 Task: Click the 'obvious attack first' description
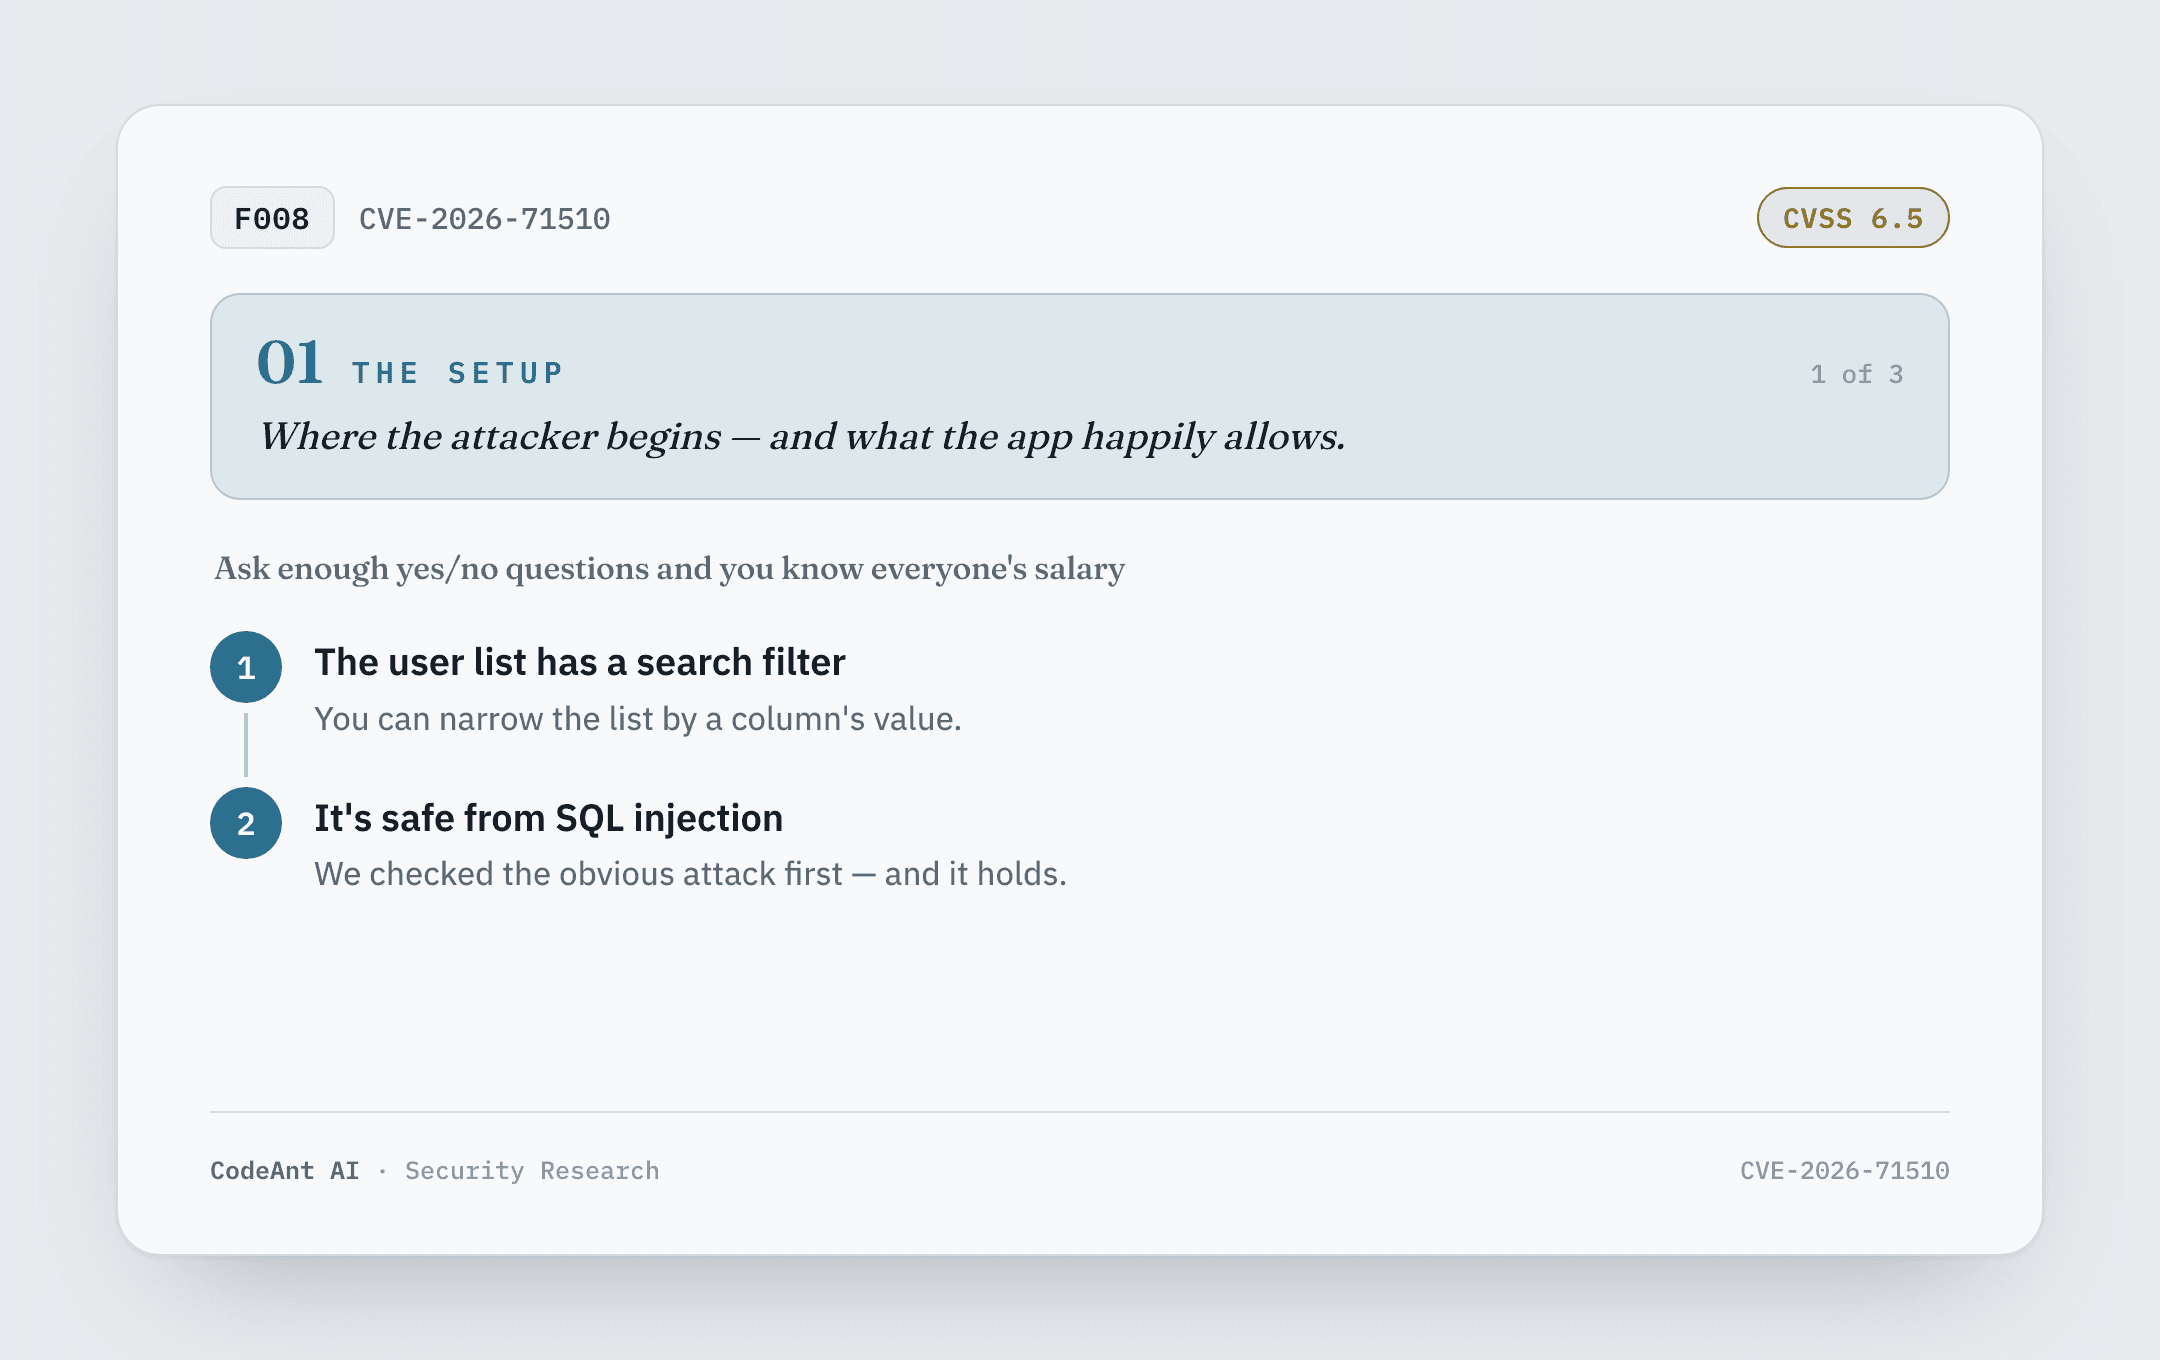[x=690, y=874]
